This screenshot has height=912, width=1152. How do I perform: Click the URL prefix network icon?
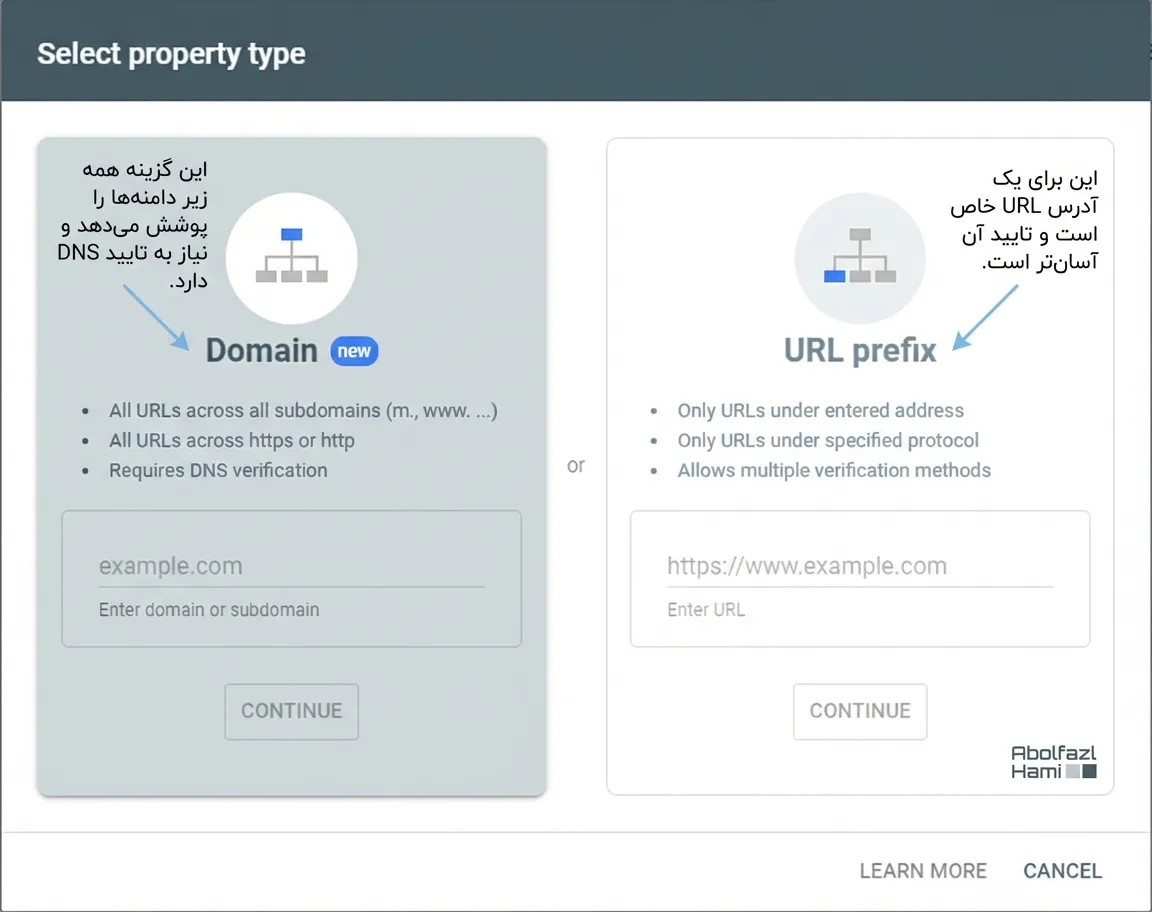[859, 258]
